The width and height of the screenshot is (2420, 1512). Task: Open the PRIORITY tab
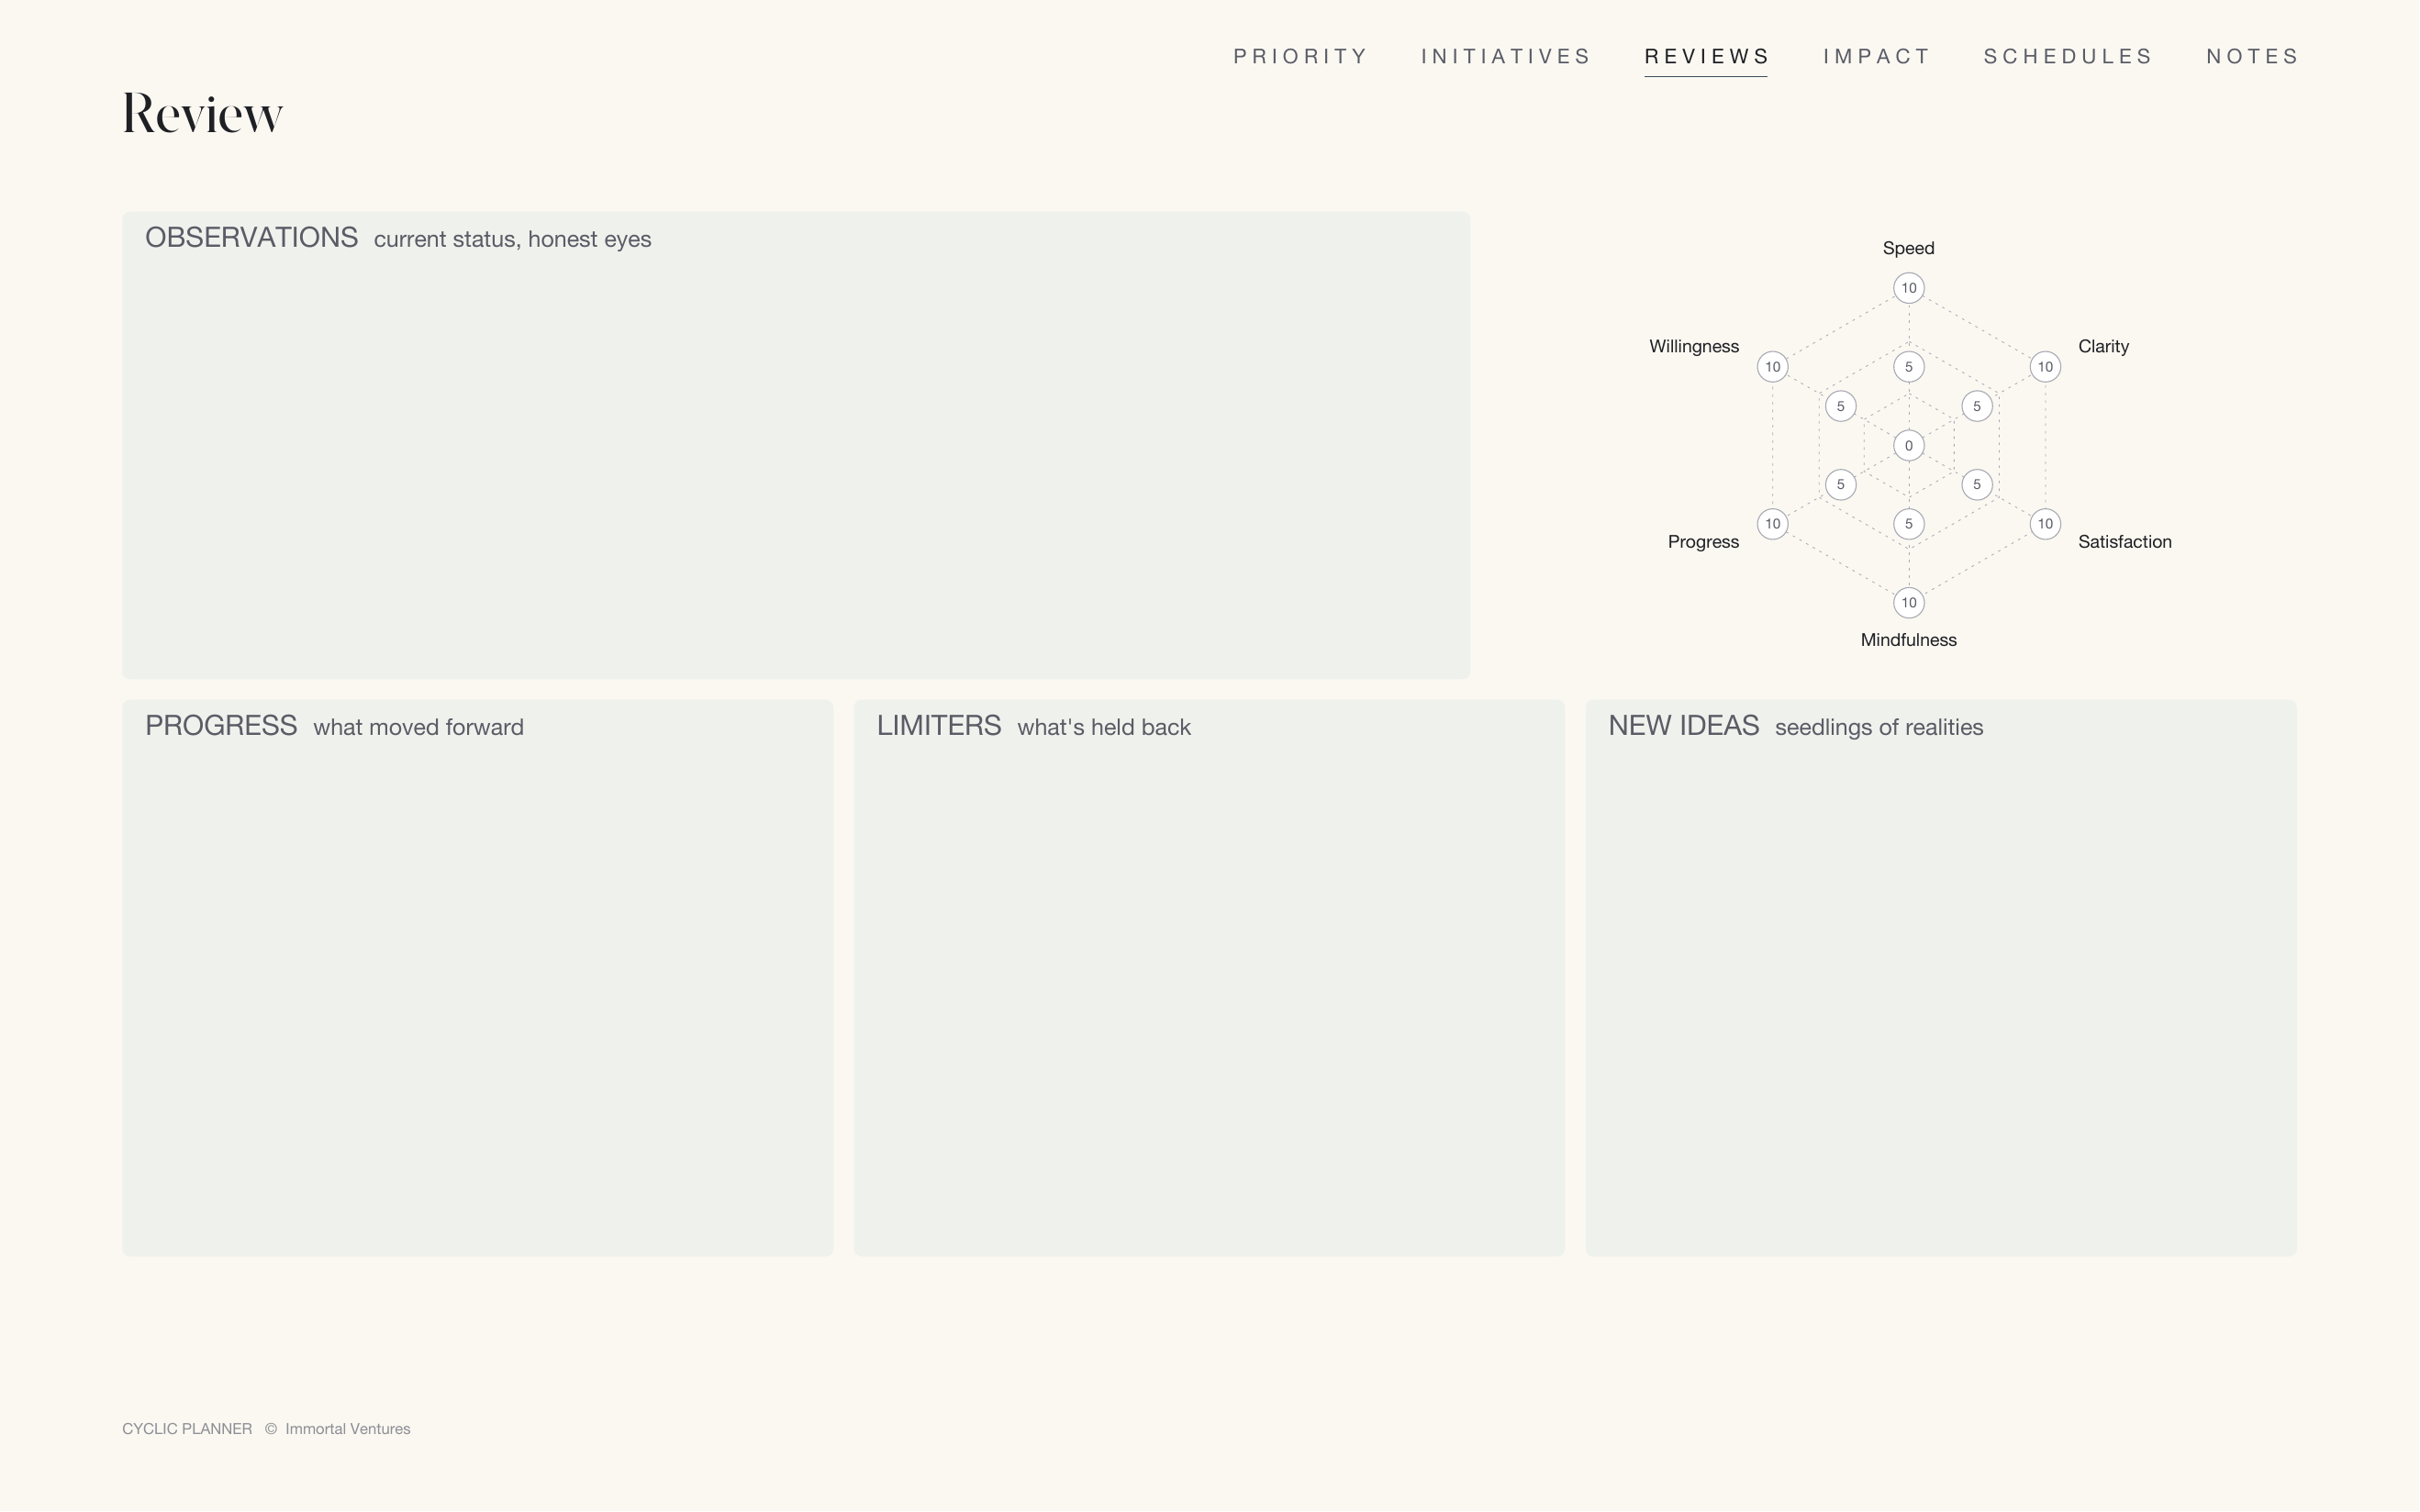click(1299, 56)
